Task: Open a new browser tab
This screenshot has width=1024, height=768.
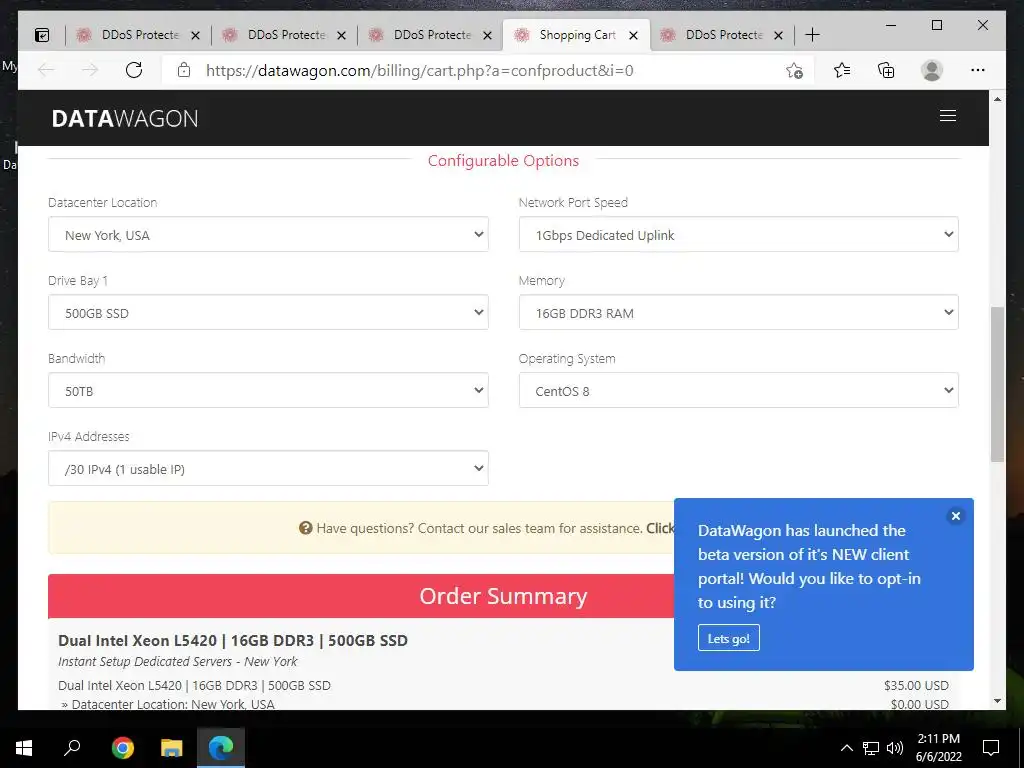Action: pyautogui.click(x=812, y=35)
